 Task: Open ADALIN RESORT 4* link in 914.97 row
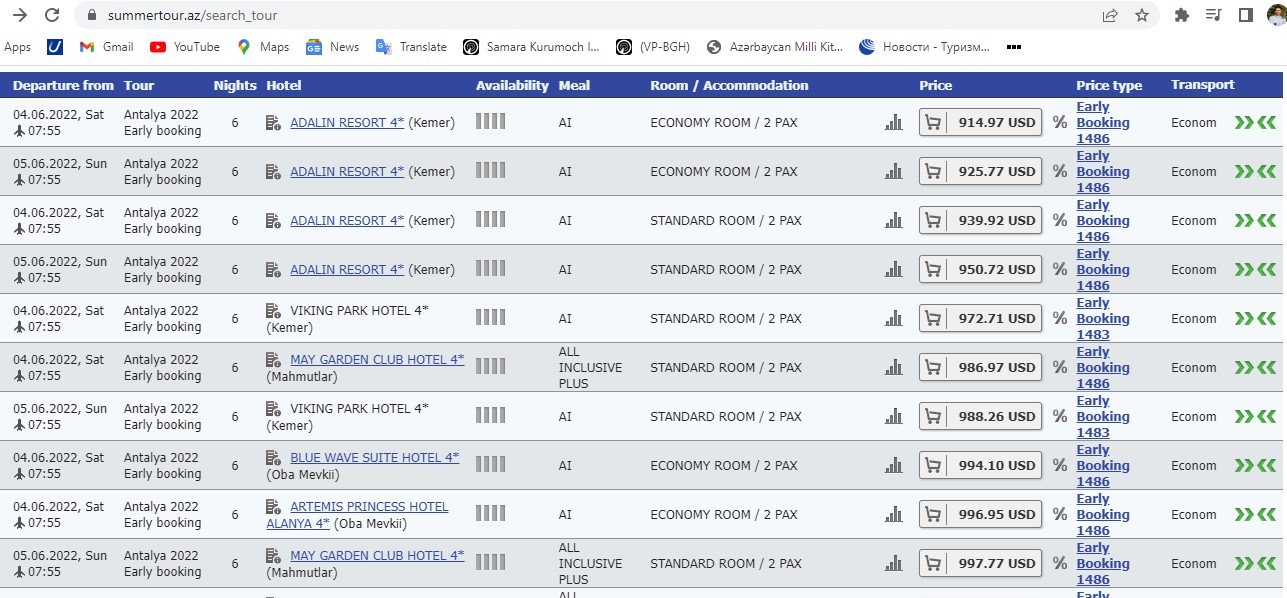[347, 122]
